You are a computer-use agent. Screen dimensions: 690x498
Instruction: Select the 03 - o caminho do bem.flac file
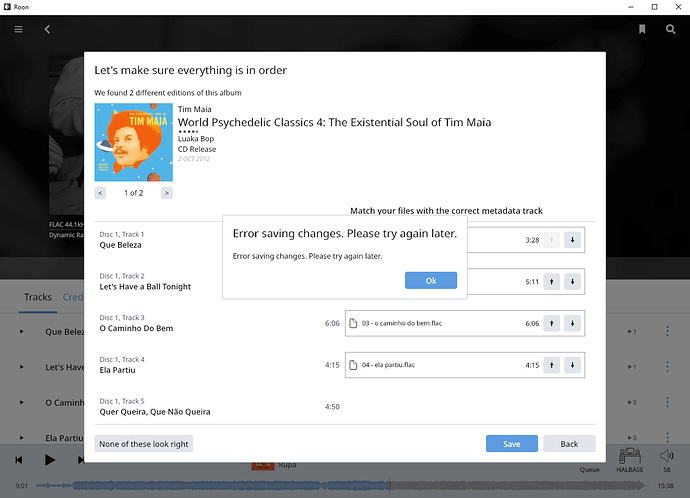465,323
